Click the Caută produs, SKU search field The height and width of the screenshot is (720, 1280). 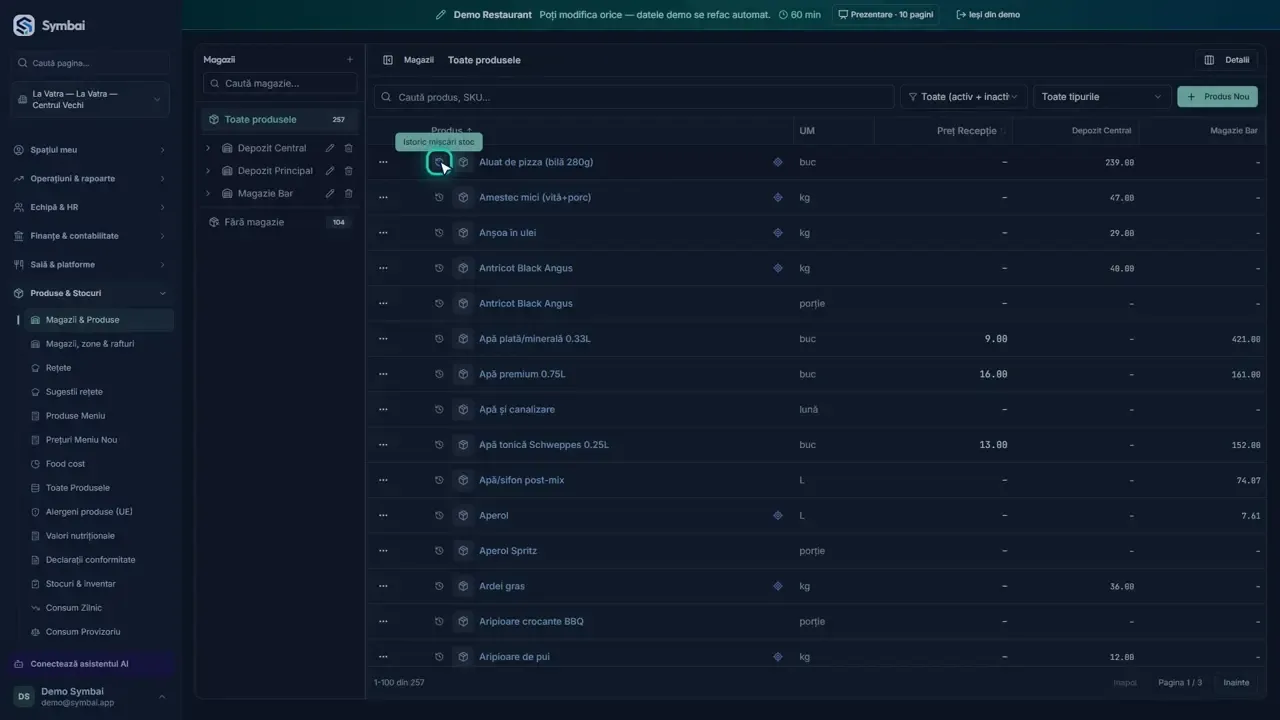(634, 97)
